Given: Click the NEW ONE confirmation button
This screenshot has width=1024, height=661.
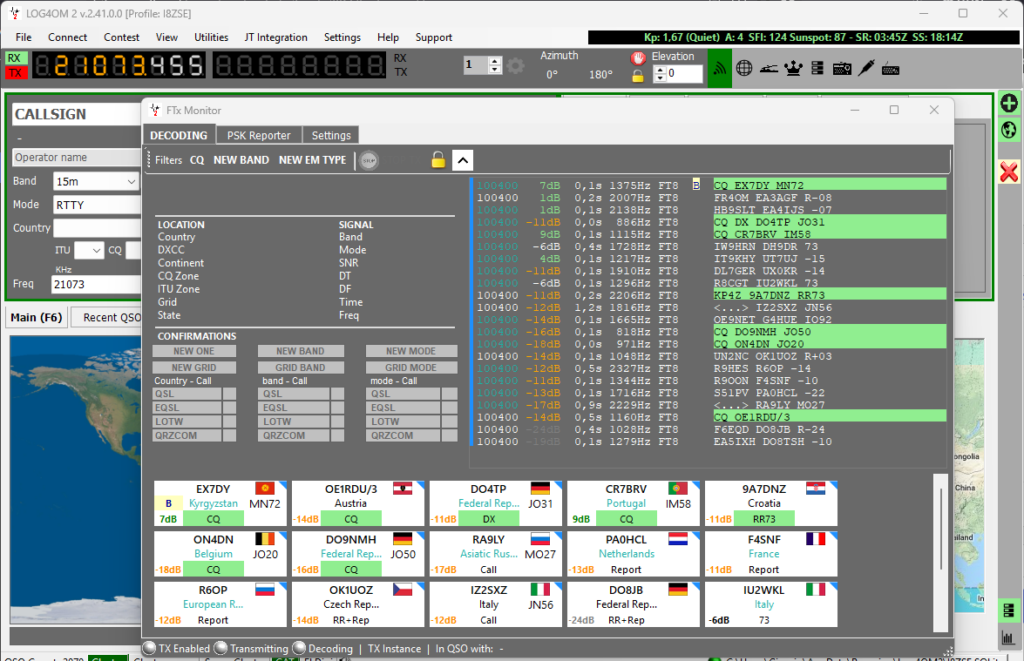Looking at the screenshot, I should (x=194, y=351).
